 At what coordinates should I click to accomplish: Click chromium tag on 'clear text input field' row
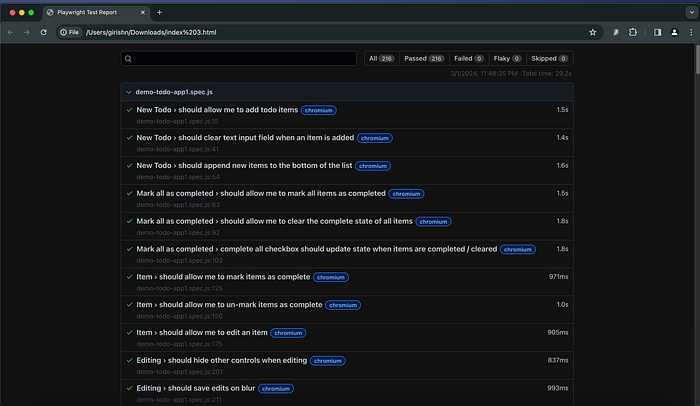point(375,138)
